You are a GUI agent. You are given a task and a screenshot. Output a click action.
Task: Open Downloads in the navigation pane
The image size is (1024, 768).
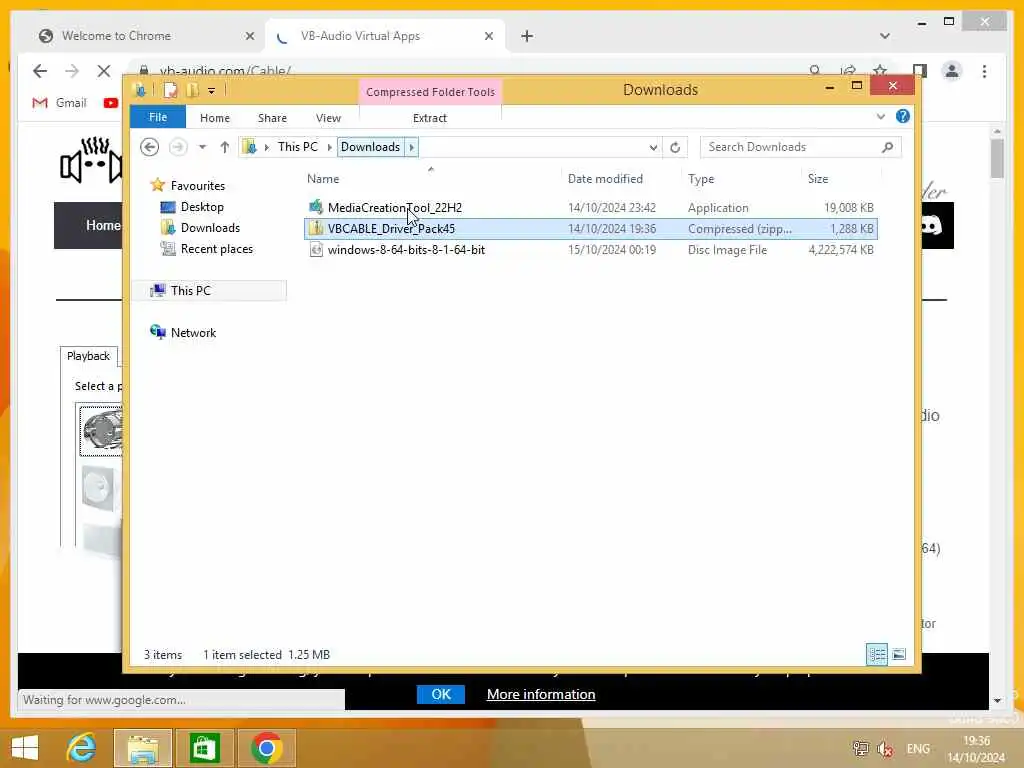click(210, 228)
